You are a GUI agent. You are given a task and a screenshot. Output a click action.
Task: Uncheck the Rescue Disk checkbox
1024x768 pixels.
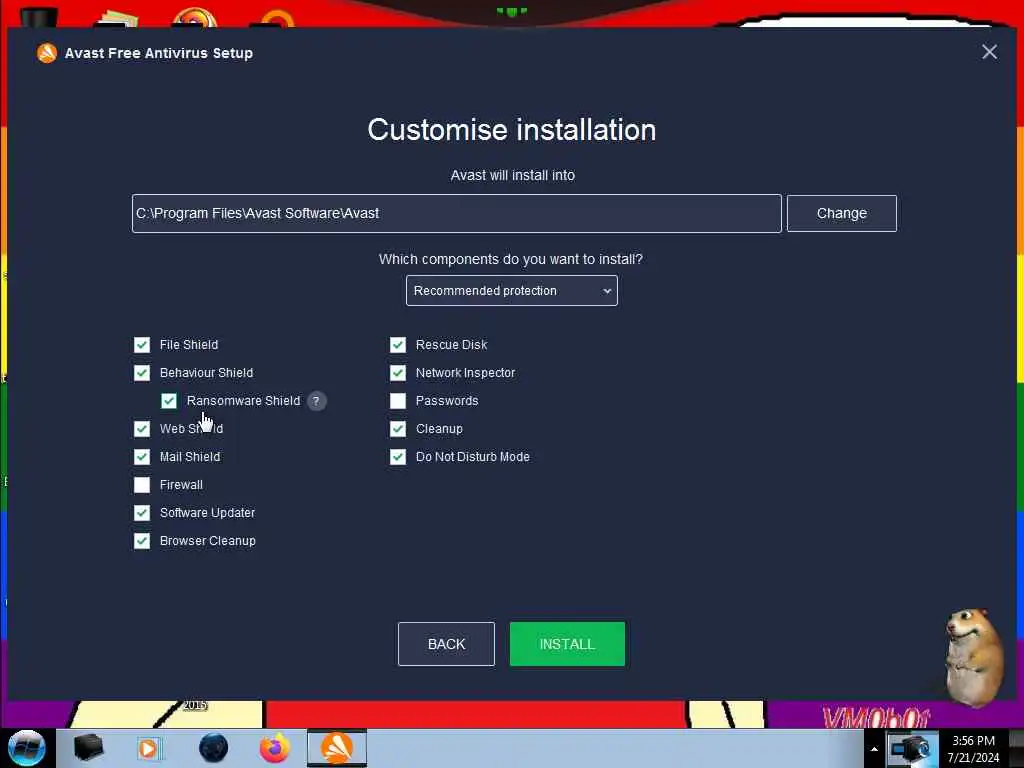pyautogui.click(x=398, y=345)
